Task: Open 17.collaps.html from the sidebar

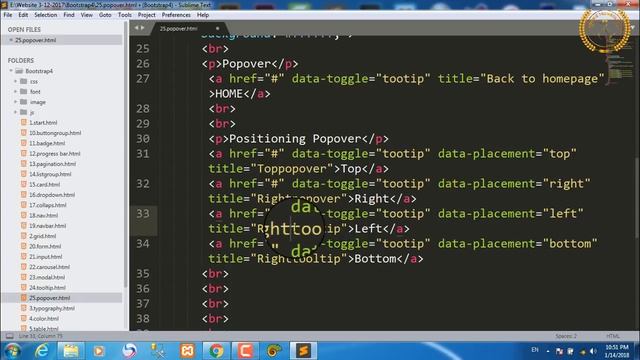Action: coord(47,205)
